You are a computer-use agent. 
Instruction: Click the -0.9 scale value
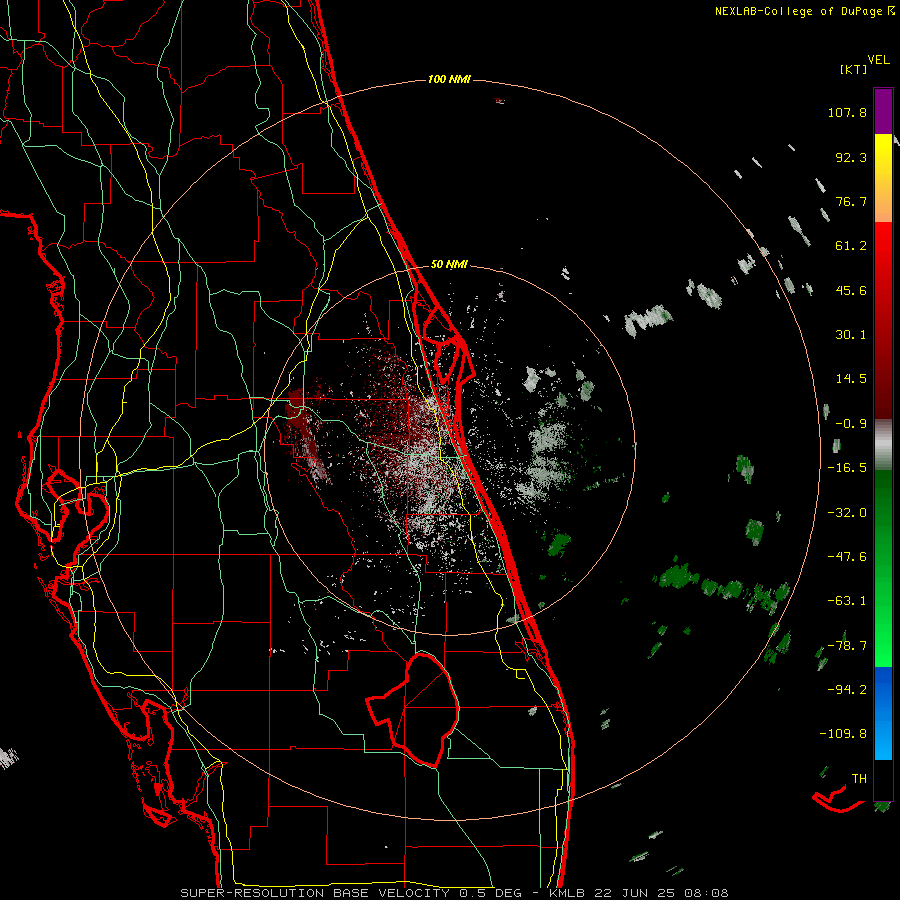(851, 424)
